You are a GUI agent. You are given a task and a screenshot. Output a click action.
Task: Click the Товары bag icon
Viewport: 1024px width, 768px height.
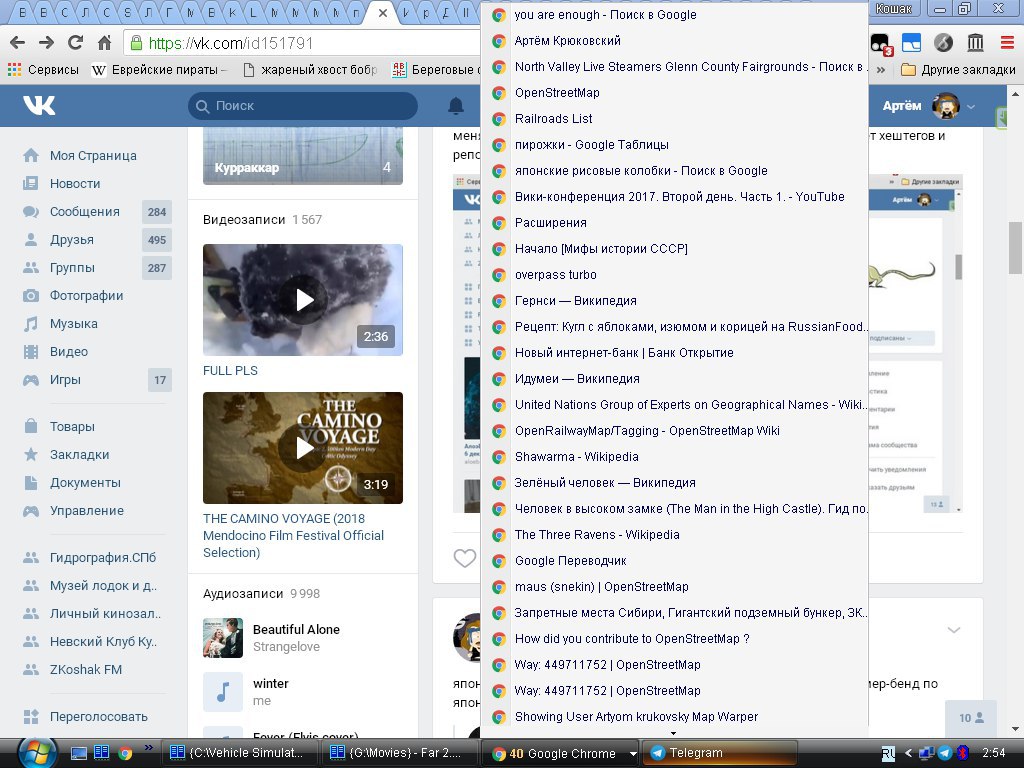(31, 426)
